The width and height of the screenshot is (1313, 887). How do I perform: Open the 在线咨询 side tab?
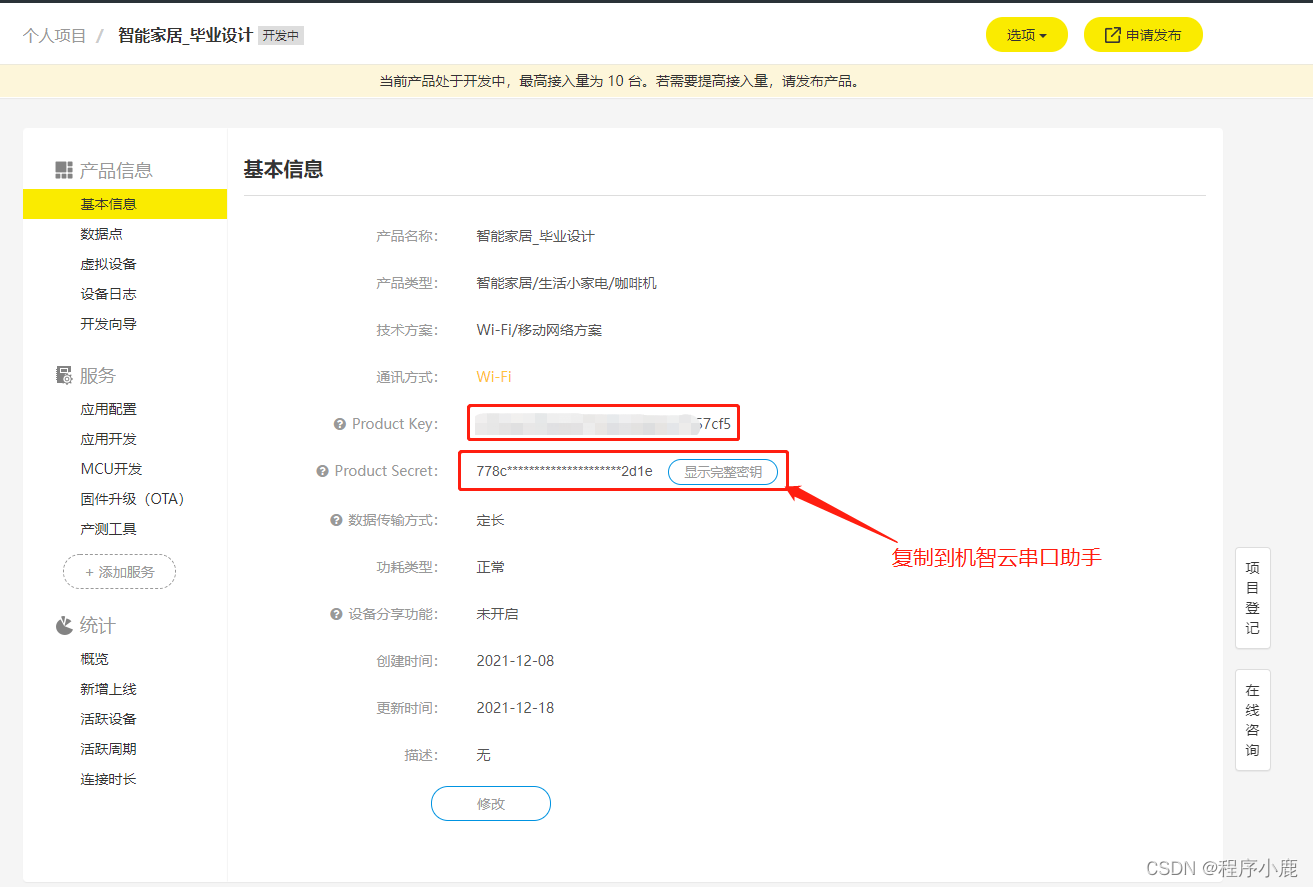coord(1253,720)
